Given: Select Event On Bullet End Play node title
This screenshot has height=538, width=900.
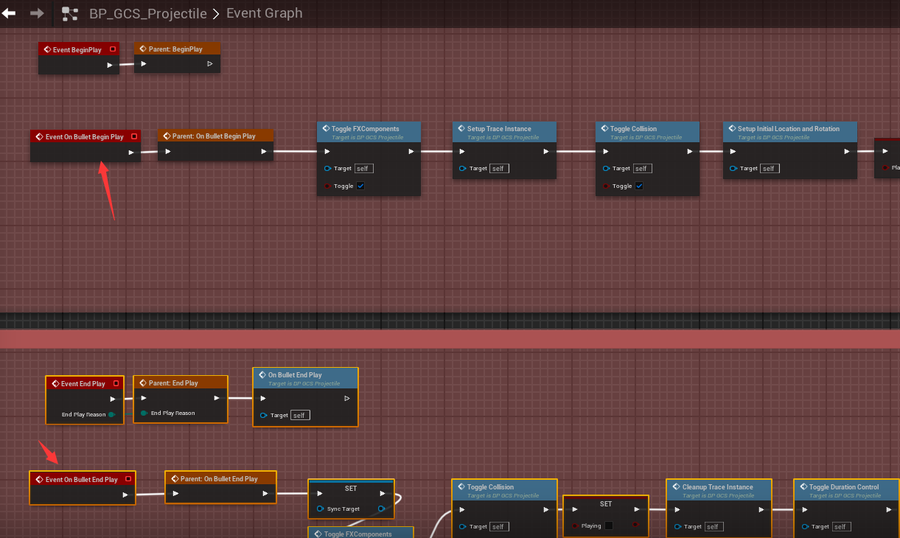Looking at the screenshot, I should [x=82, y=479].
